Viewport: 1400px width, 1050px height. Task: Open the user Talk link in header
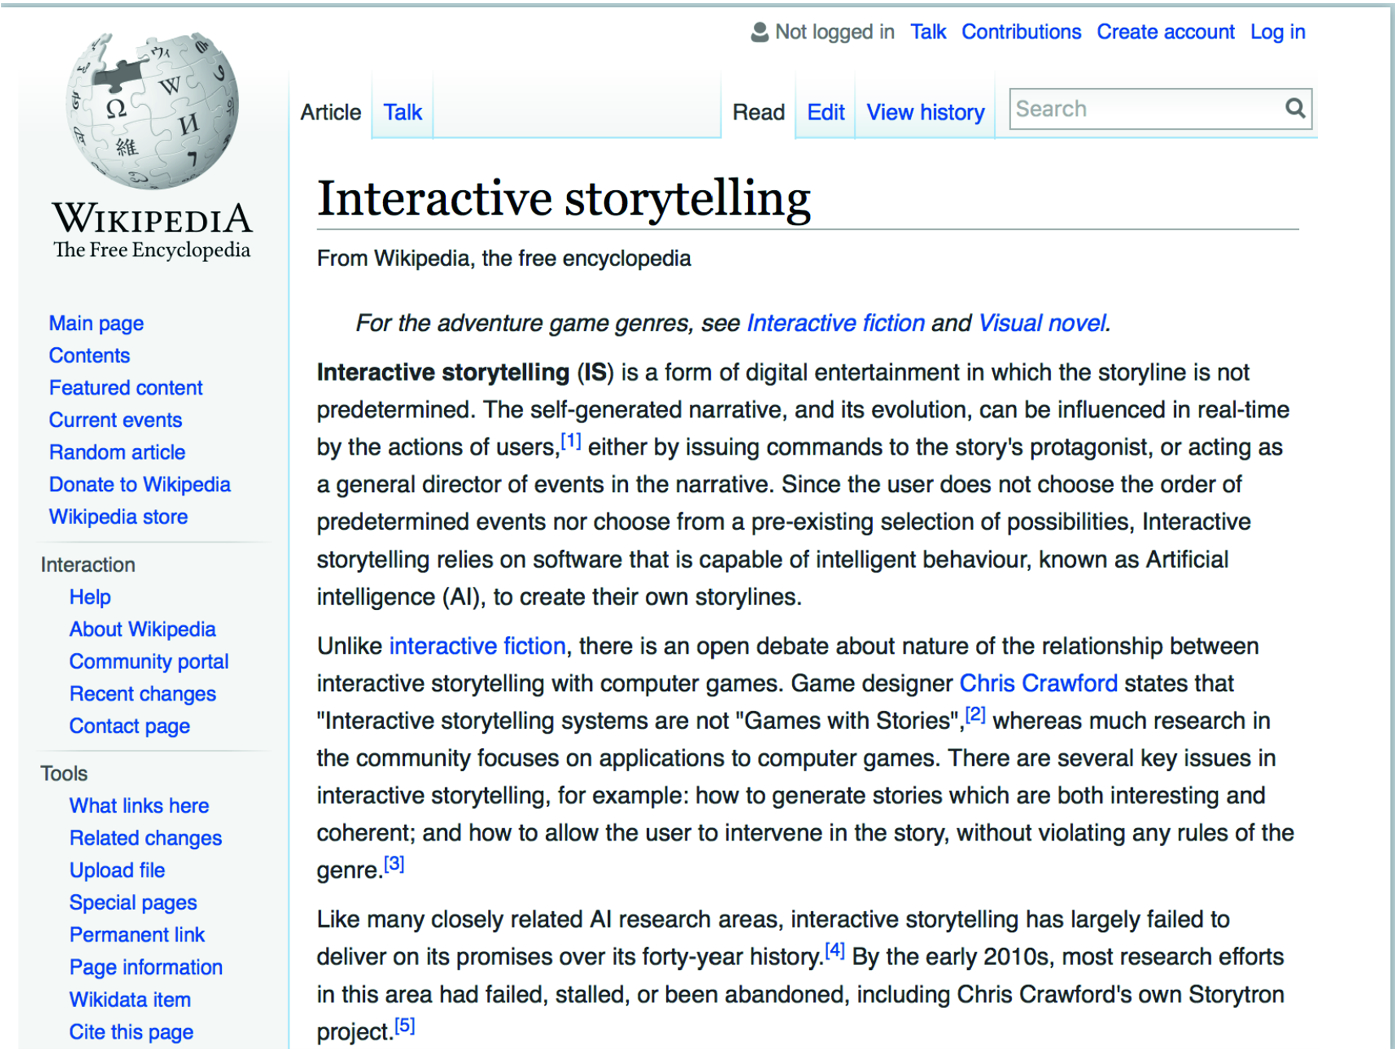pos(928,32)
